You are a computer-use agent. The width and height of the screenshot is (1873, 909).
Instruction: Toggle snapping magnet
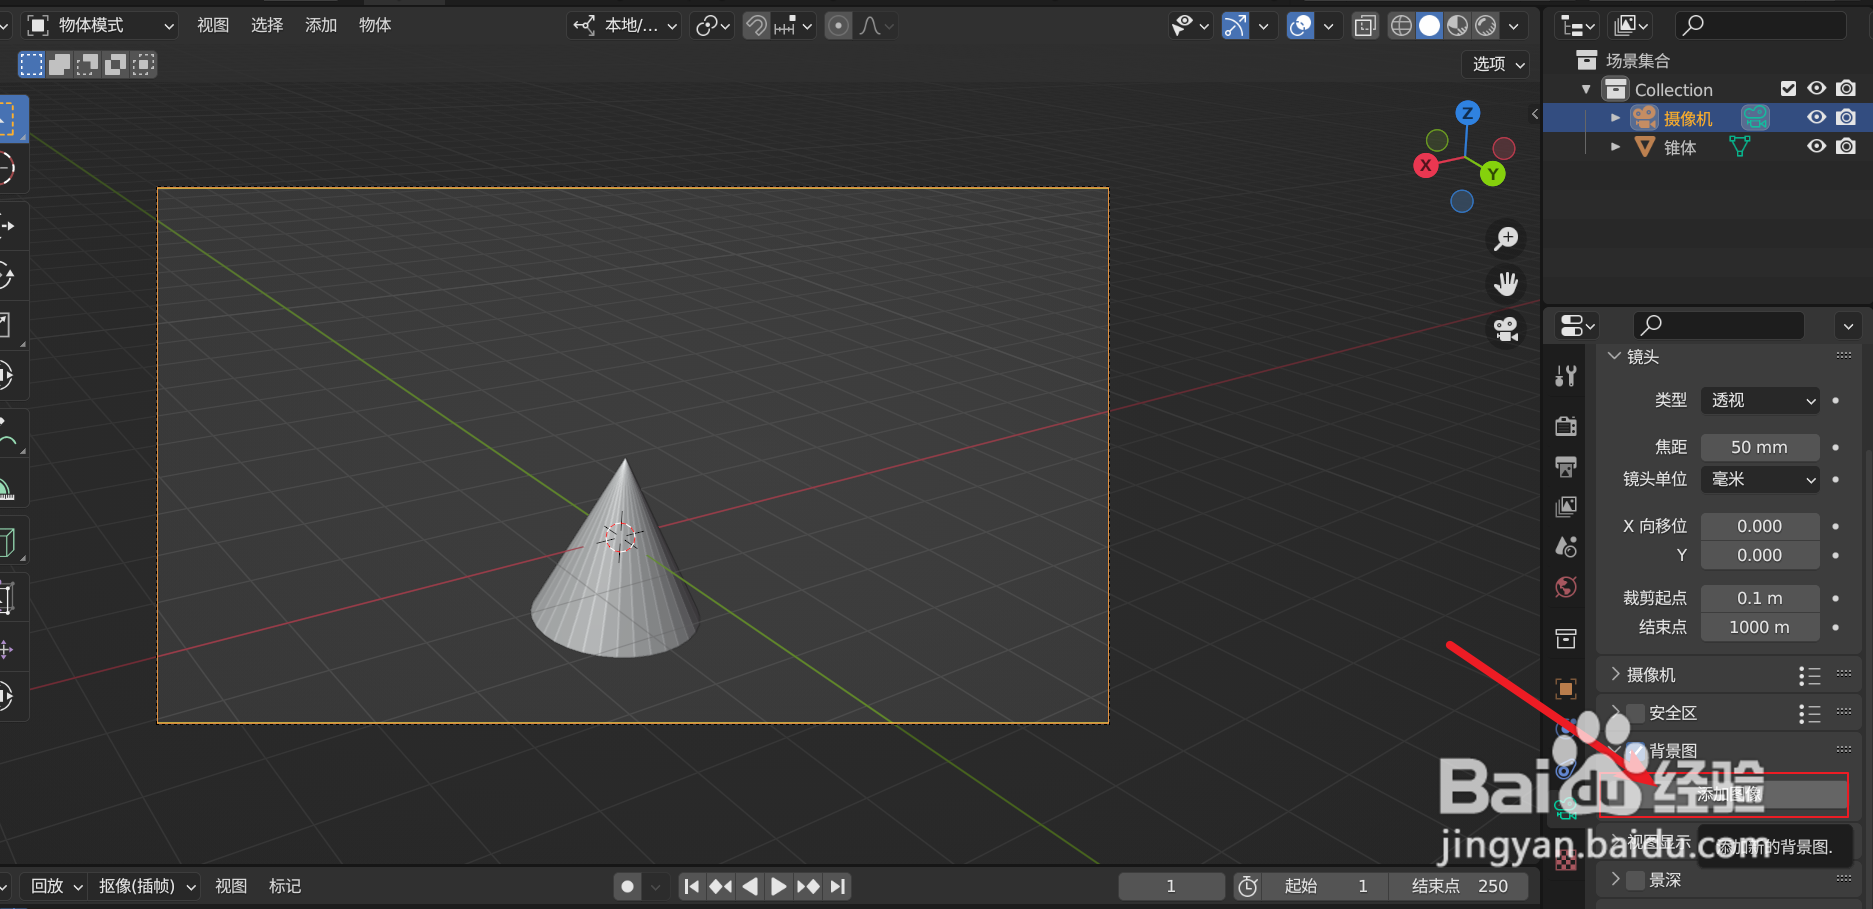tap(757, 26)
